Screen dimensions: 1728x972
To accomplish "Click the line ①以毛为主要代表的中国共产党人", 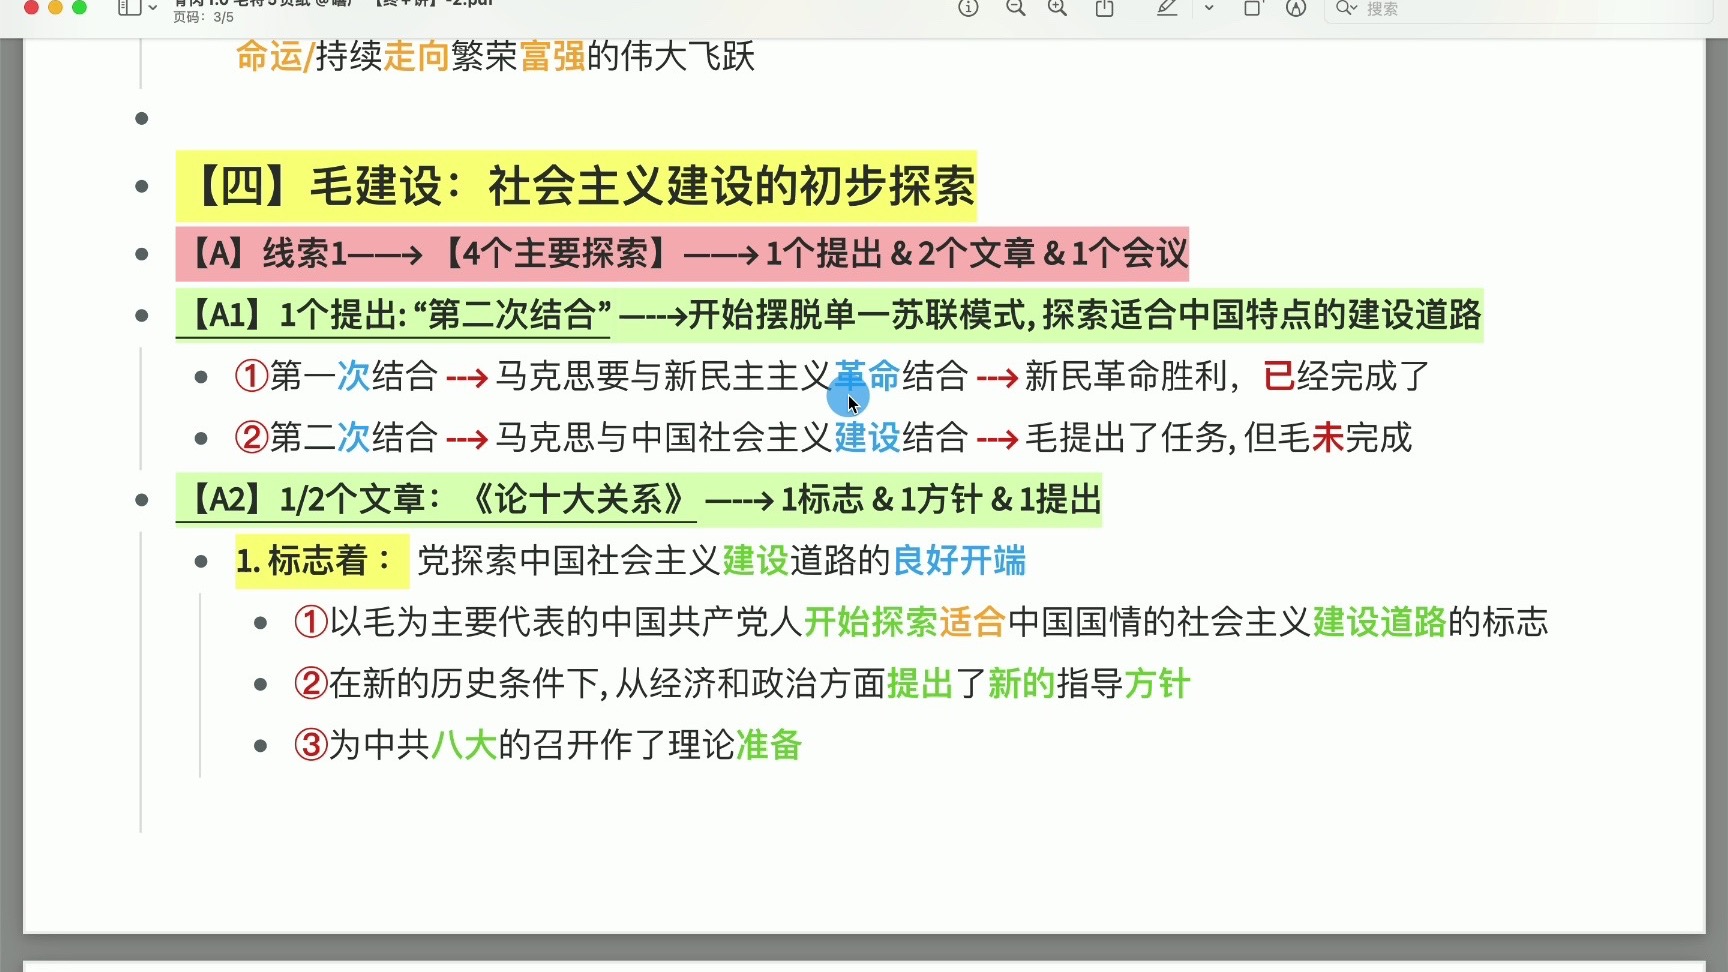I will [x=921, y=623].
